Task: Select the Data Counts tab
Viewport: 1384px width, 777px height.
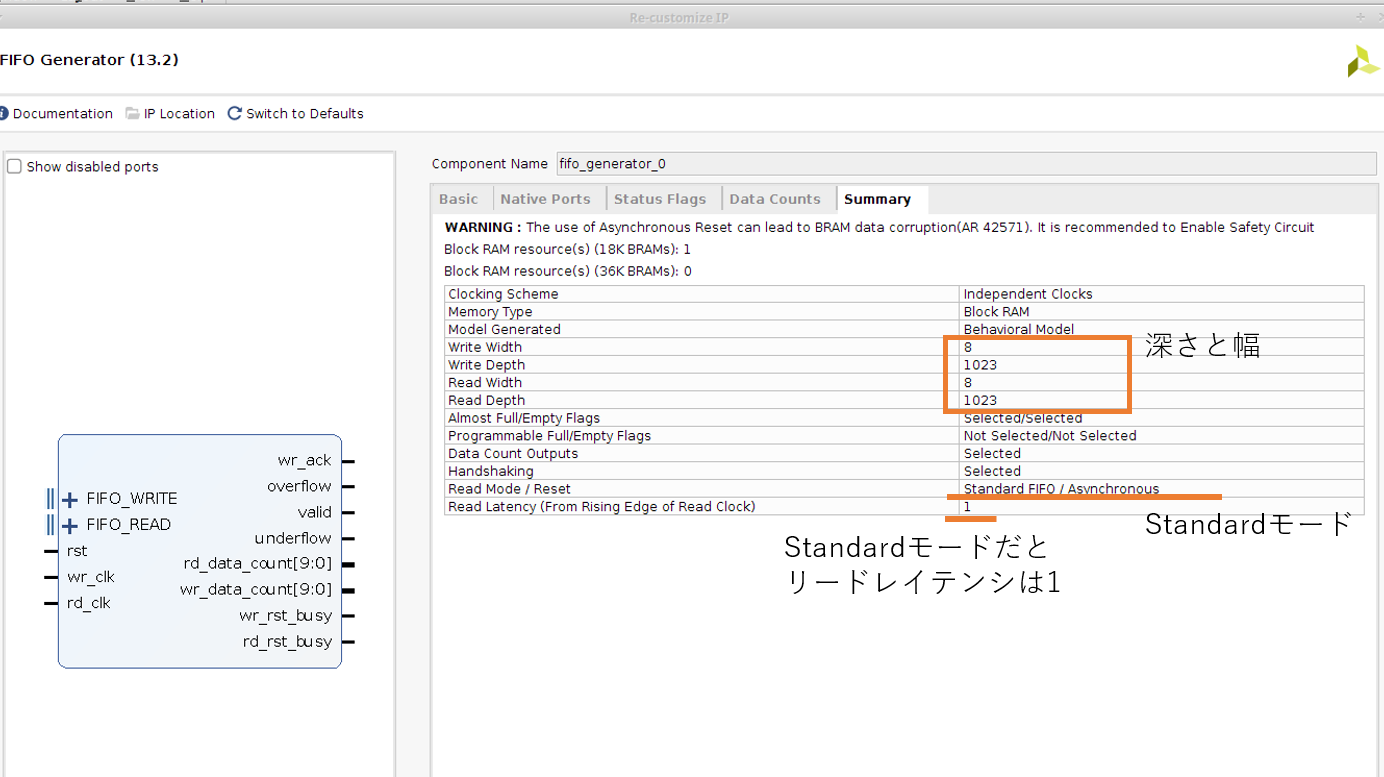Action: [x=775, y=199]
